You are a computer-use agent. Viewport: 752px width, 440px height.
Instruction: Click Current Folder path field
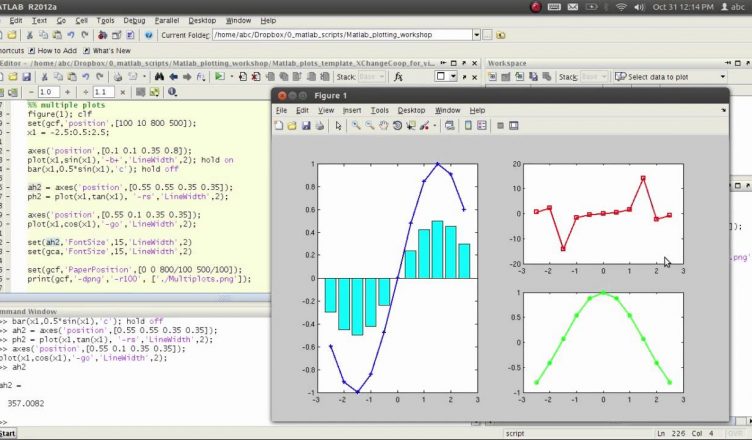pyautogui.click(x=342, y=35)
